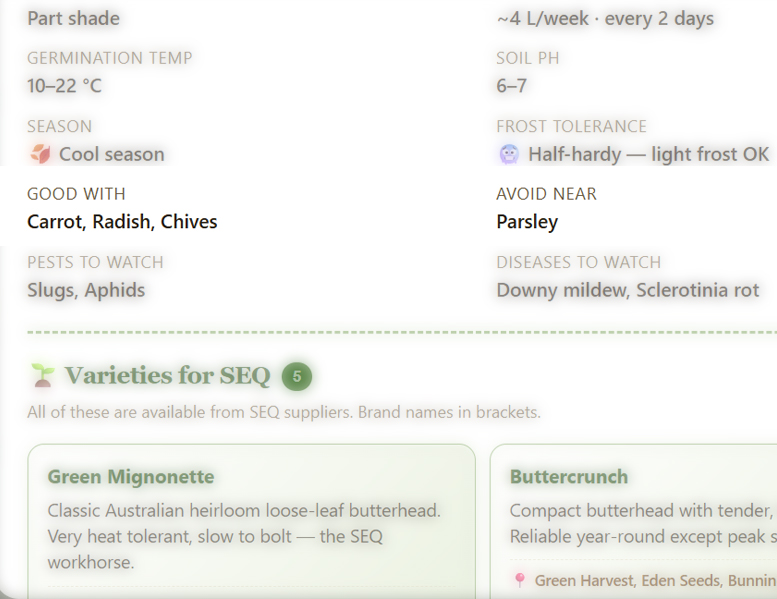
Task: Click the Green Mignonette description text
Action: [244, 537]
